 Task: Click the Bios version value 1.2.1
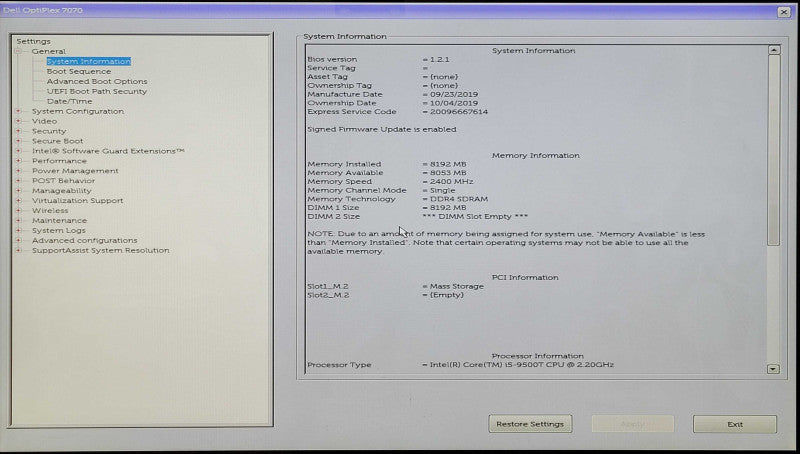(x=440, y=60)
